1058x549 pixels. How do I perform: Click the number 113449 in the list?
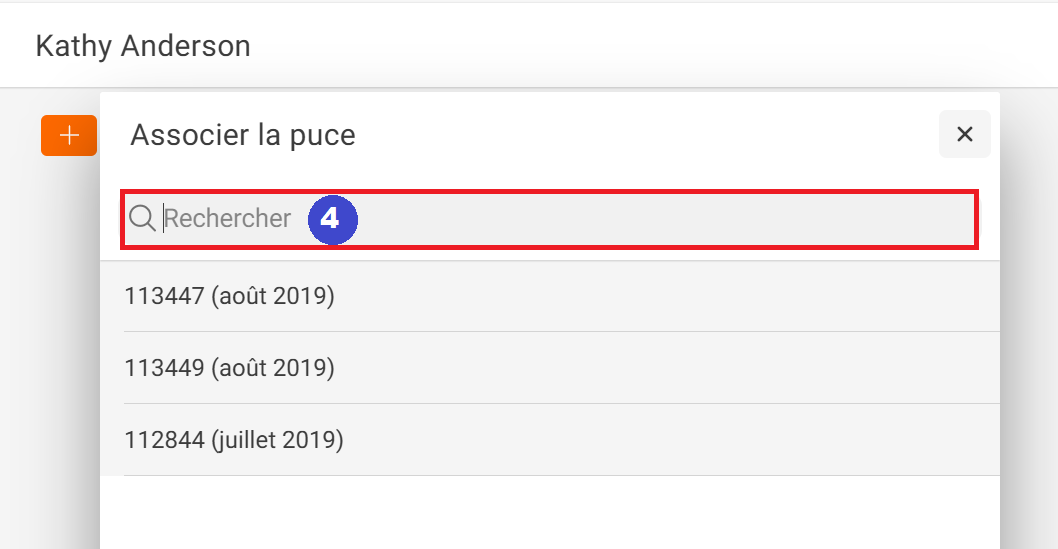(x=165, y=368)
